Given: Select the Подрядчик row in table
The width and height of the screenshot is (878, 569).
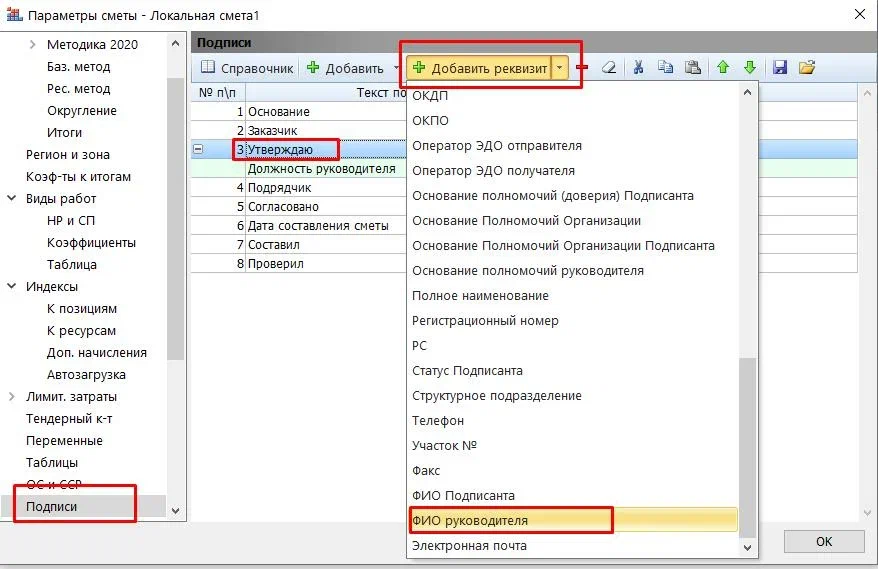Looking at the screenshot, I should (299, 188).
